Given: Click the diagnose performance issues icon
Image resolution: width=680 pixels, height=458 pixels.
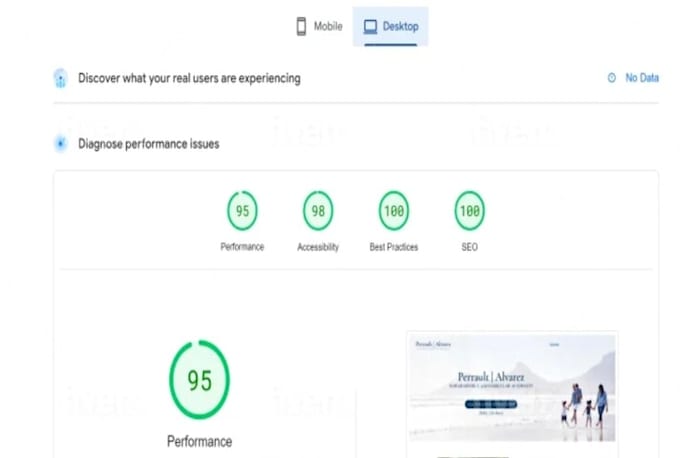Looking at the screenshot, I should click(61, 143).
